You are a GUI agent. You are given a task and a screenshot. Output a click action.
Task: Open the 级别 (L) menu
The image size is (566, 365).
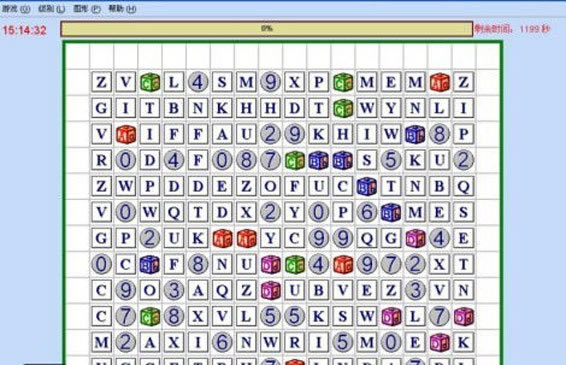click(51, 9)
